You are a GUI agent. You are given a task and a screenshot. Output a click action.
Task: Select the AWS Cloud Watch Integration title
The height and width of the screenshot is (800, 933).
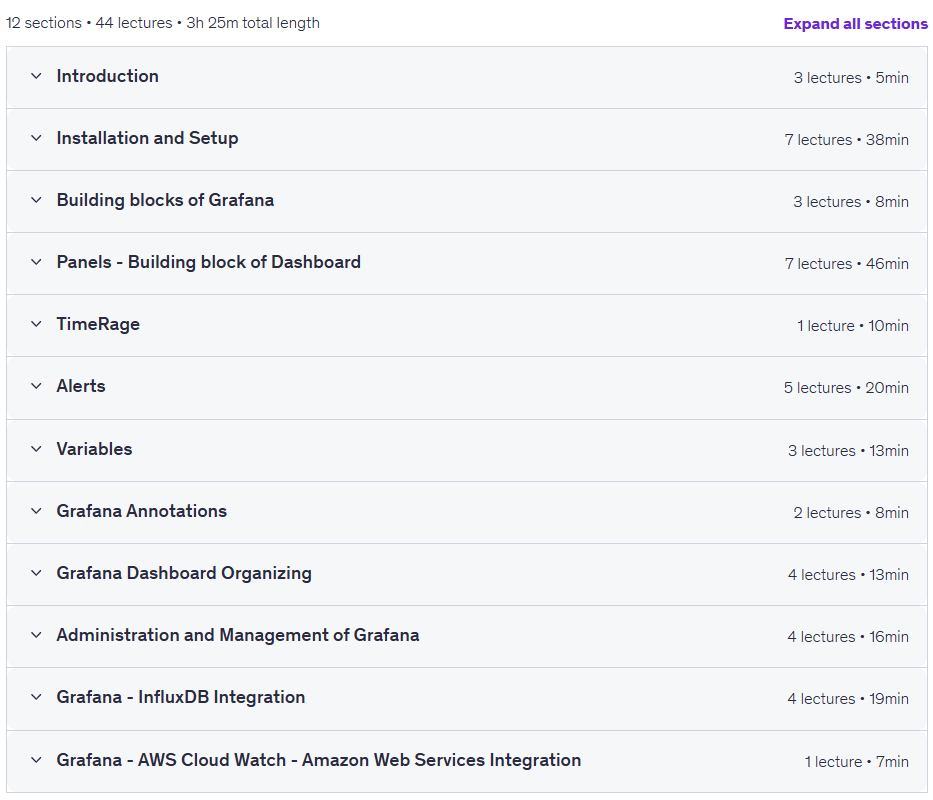click(x=319, y=760)
